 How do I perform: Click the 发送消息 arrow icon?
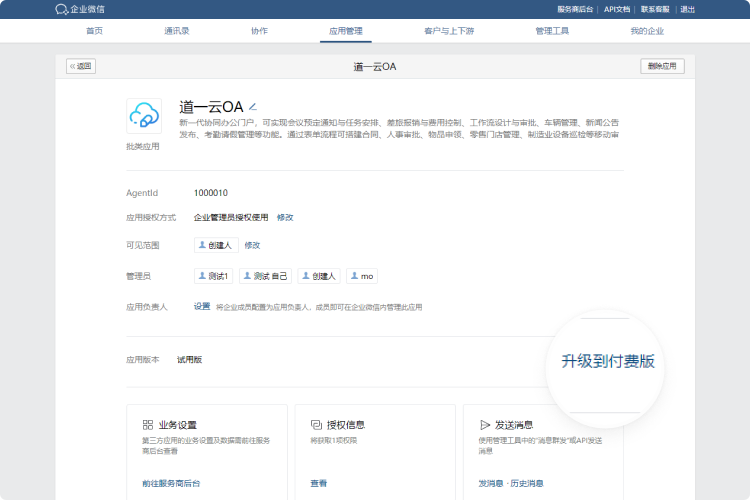coord(485,424)
